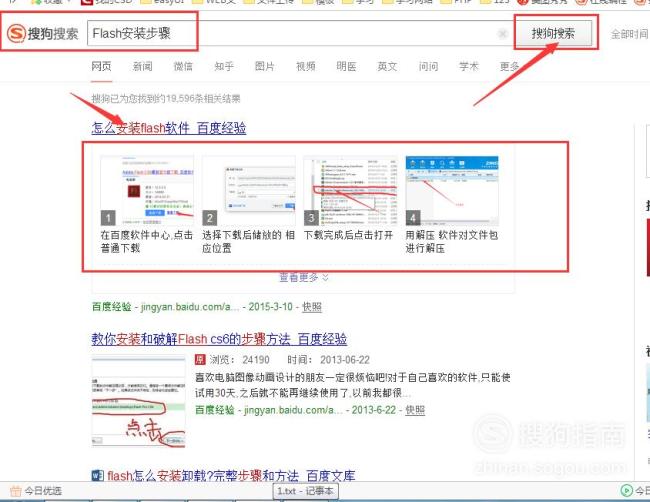Click step text 在百度软件中心,点击普通下载

click(x=147, y=241)
